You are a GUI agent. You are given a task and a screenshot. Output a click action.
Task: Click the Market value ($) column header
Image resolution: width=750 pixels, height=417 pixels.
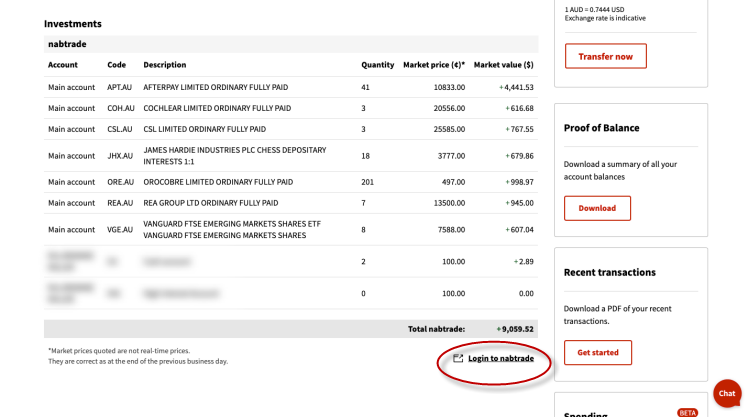pos(503,65)
